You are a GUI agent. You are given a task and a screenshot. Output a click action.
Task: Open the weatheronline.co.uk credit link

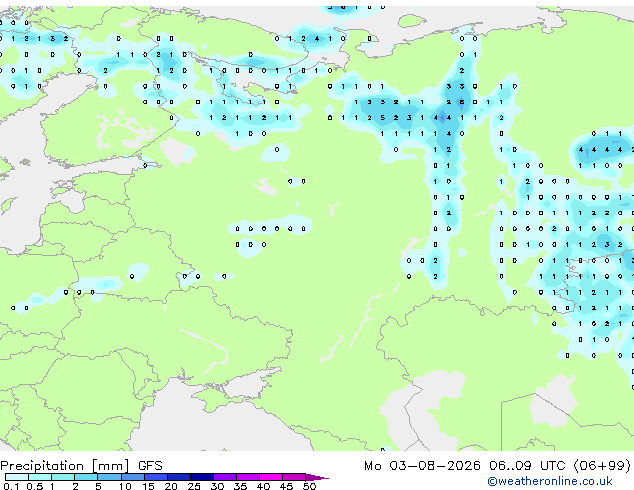click(550, 481)
